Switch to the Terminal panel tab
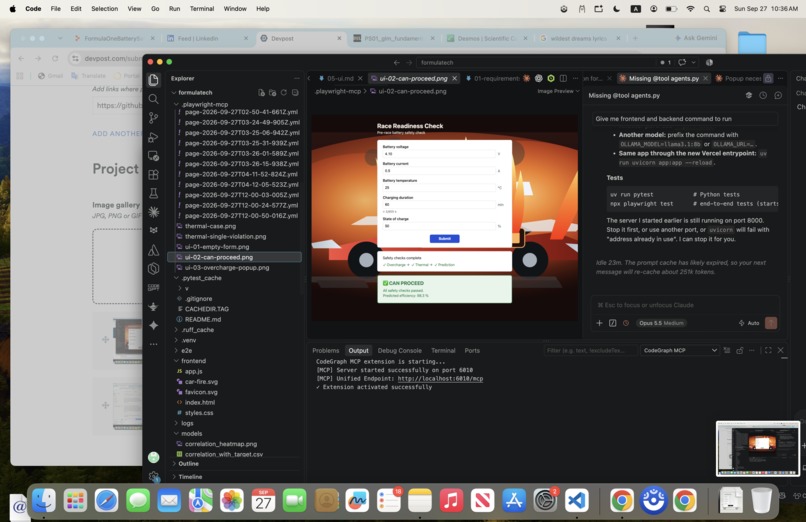This screenshot has height=522, width=806. pos(443,350)
